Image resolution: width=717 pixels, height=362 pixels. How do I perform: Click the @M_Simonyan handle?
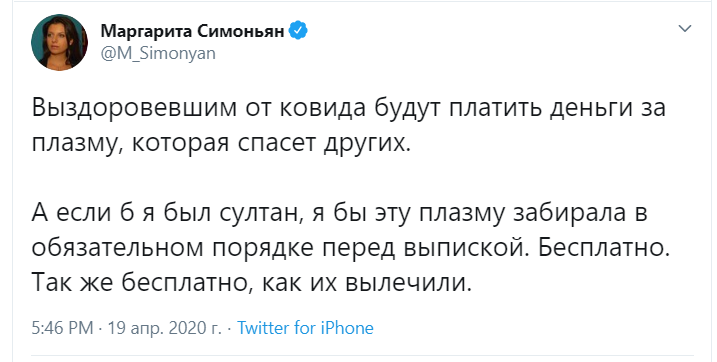pyautogui.click(x=158, y=53)
